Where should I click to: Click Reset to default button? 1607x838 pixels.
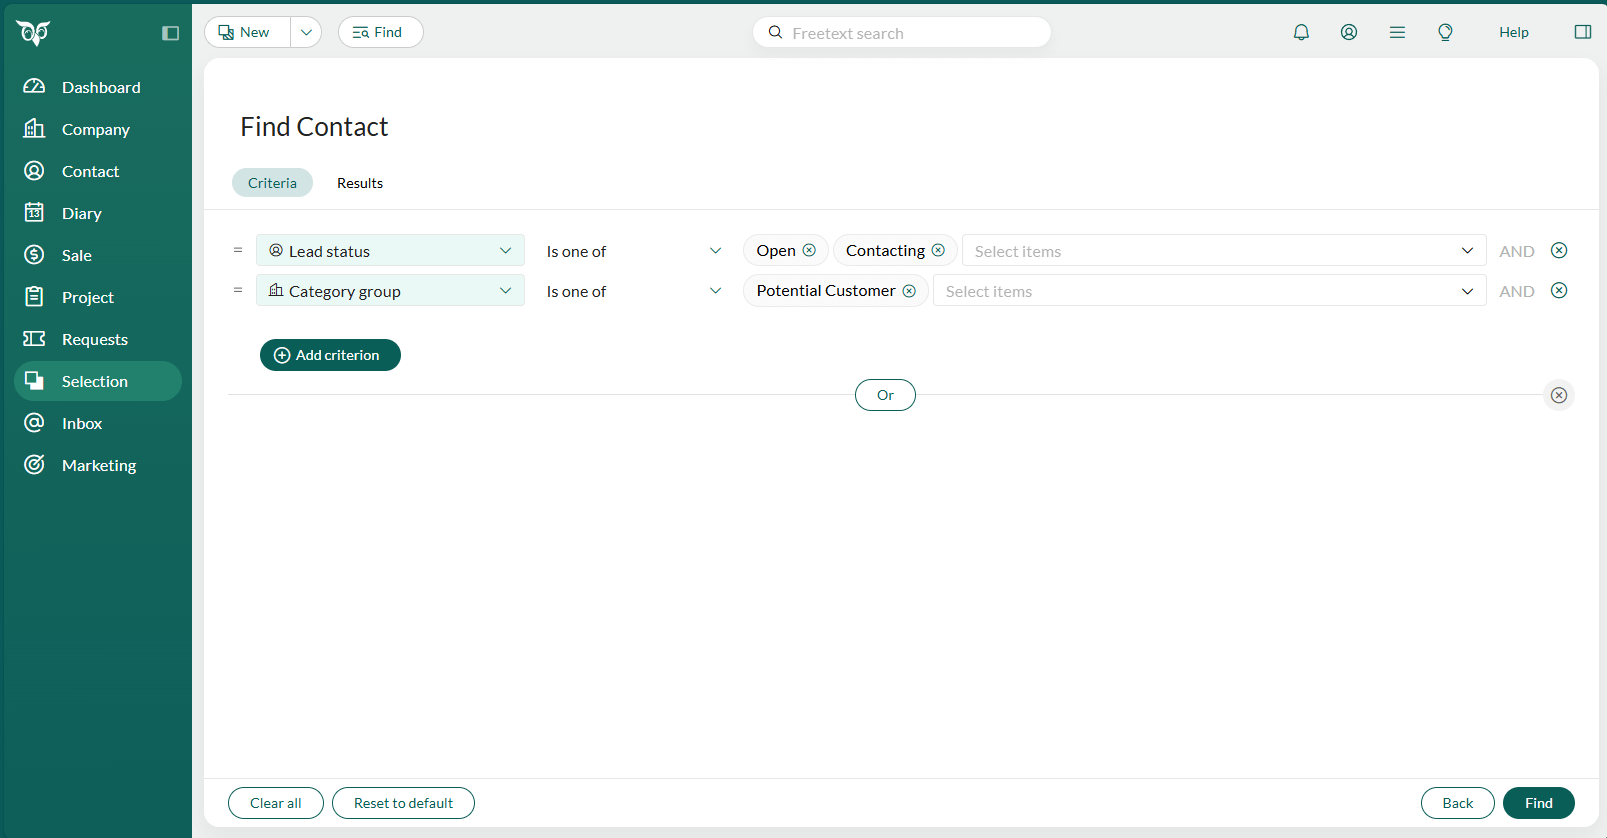coord(403,803)
